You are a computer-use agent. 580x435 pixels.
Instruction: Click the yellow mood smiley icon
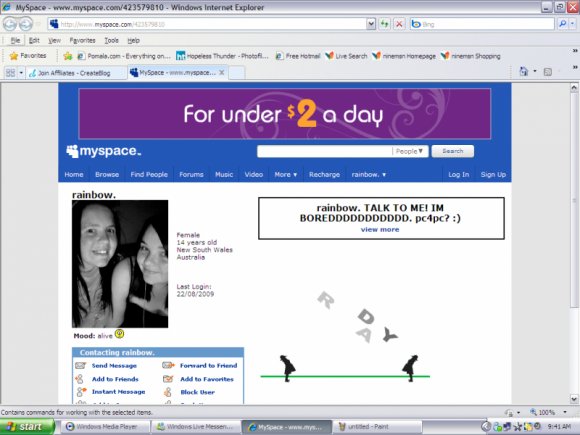click(x=119, y=334)
